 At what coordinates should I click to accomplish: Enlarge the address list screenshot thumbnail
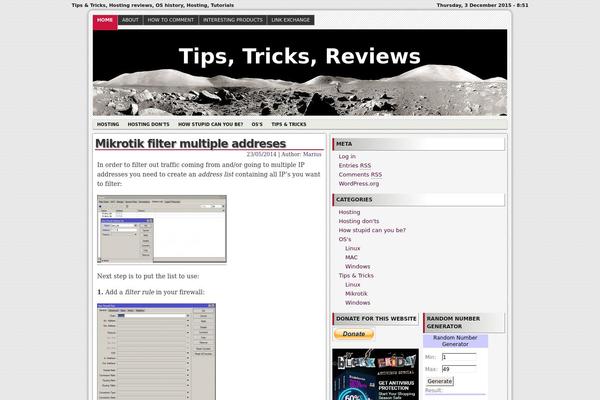pyautogui.click(x=162, y=229)
